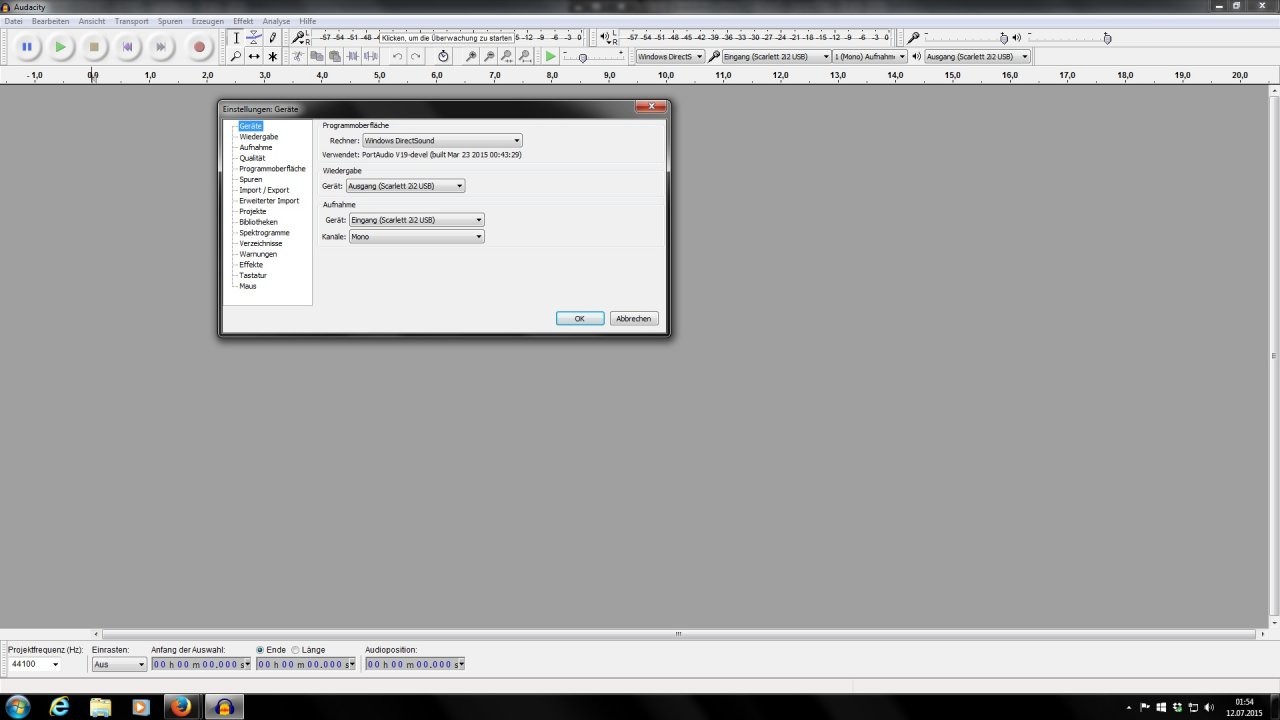Click the Paste icon in edit toolbar
This screenshot has height=720, width=1280.
[334, 57]
